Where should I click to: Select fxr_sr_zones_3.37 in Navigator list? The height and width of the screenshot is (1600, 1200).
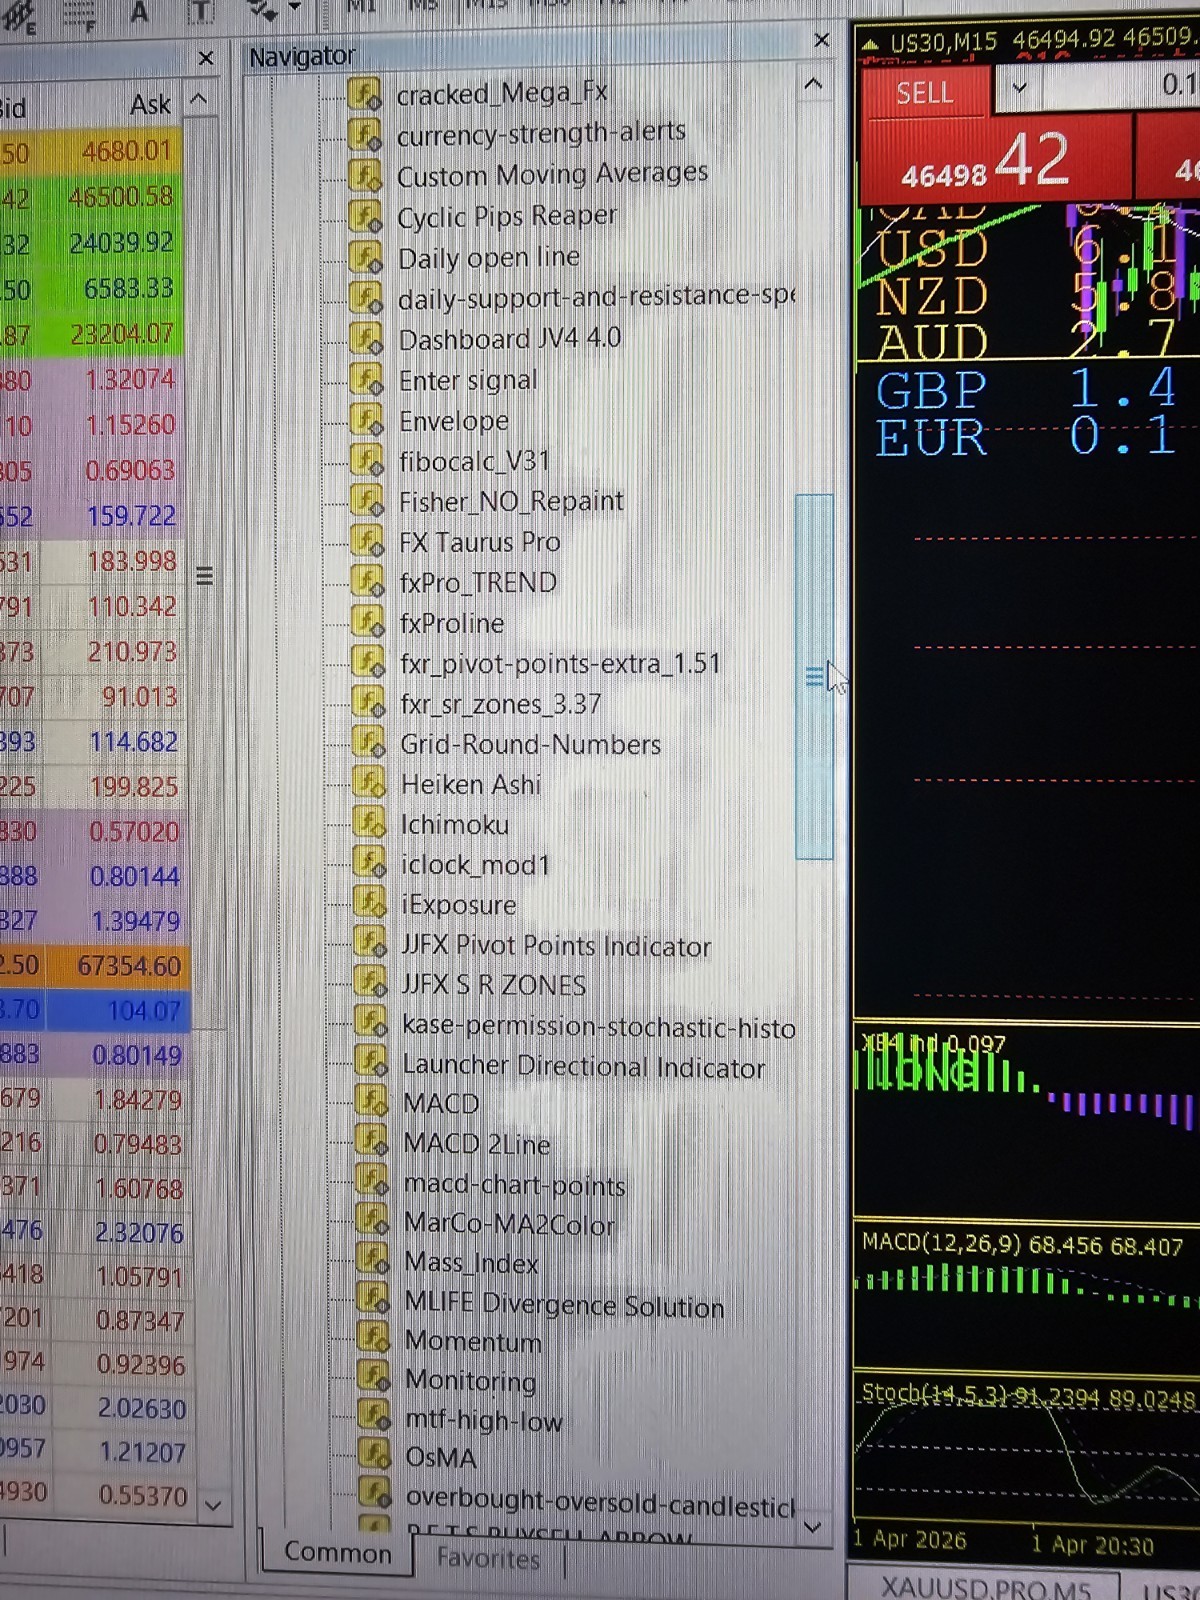500,704
